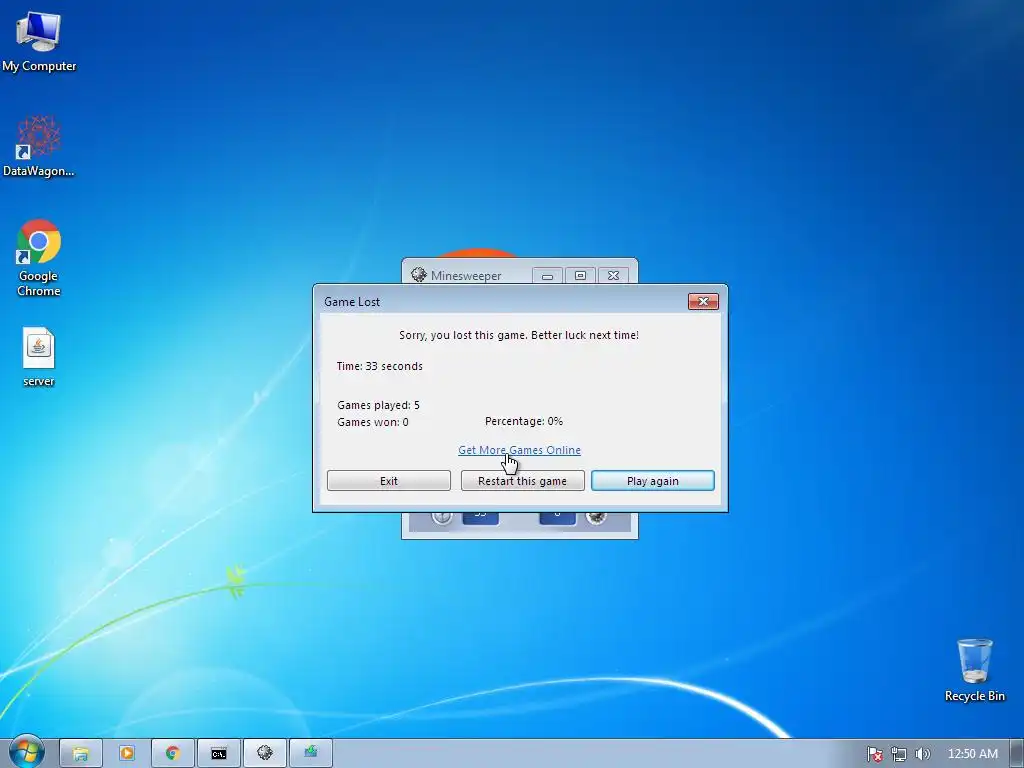Viewport: 1024px width, 768px height.
Task: Select the Recycle Bin icon
Action: coord(974,670)
